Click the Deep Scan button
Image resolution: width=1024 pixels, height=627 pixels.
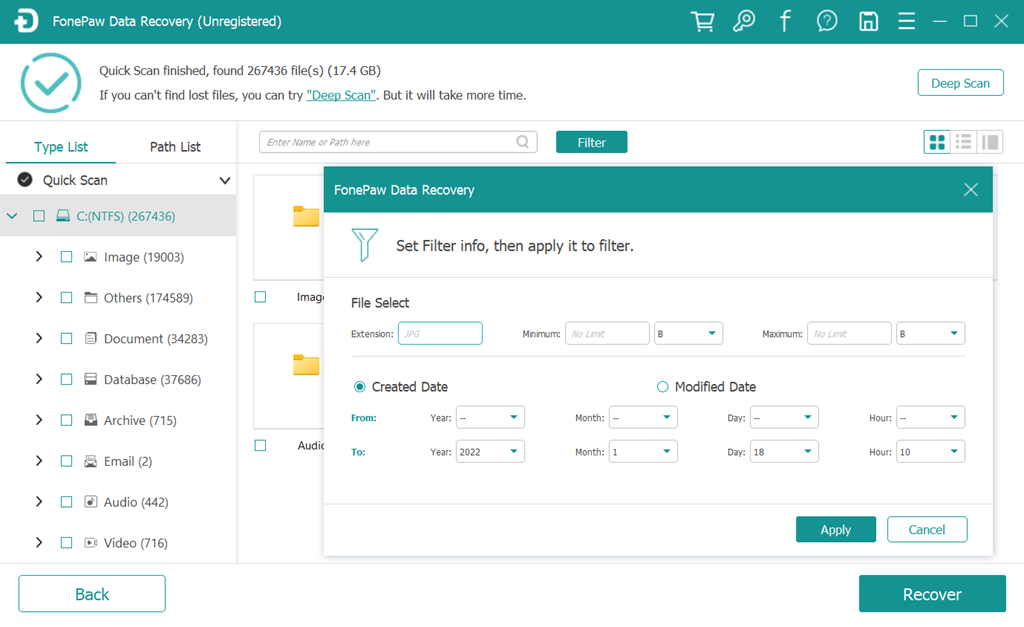tap(960, 83)
